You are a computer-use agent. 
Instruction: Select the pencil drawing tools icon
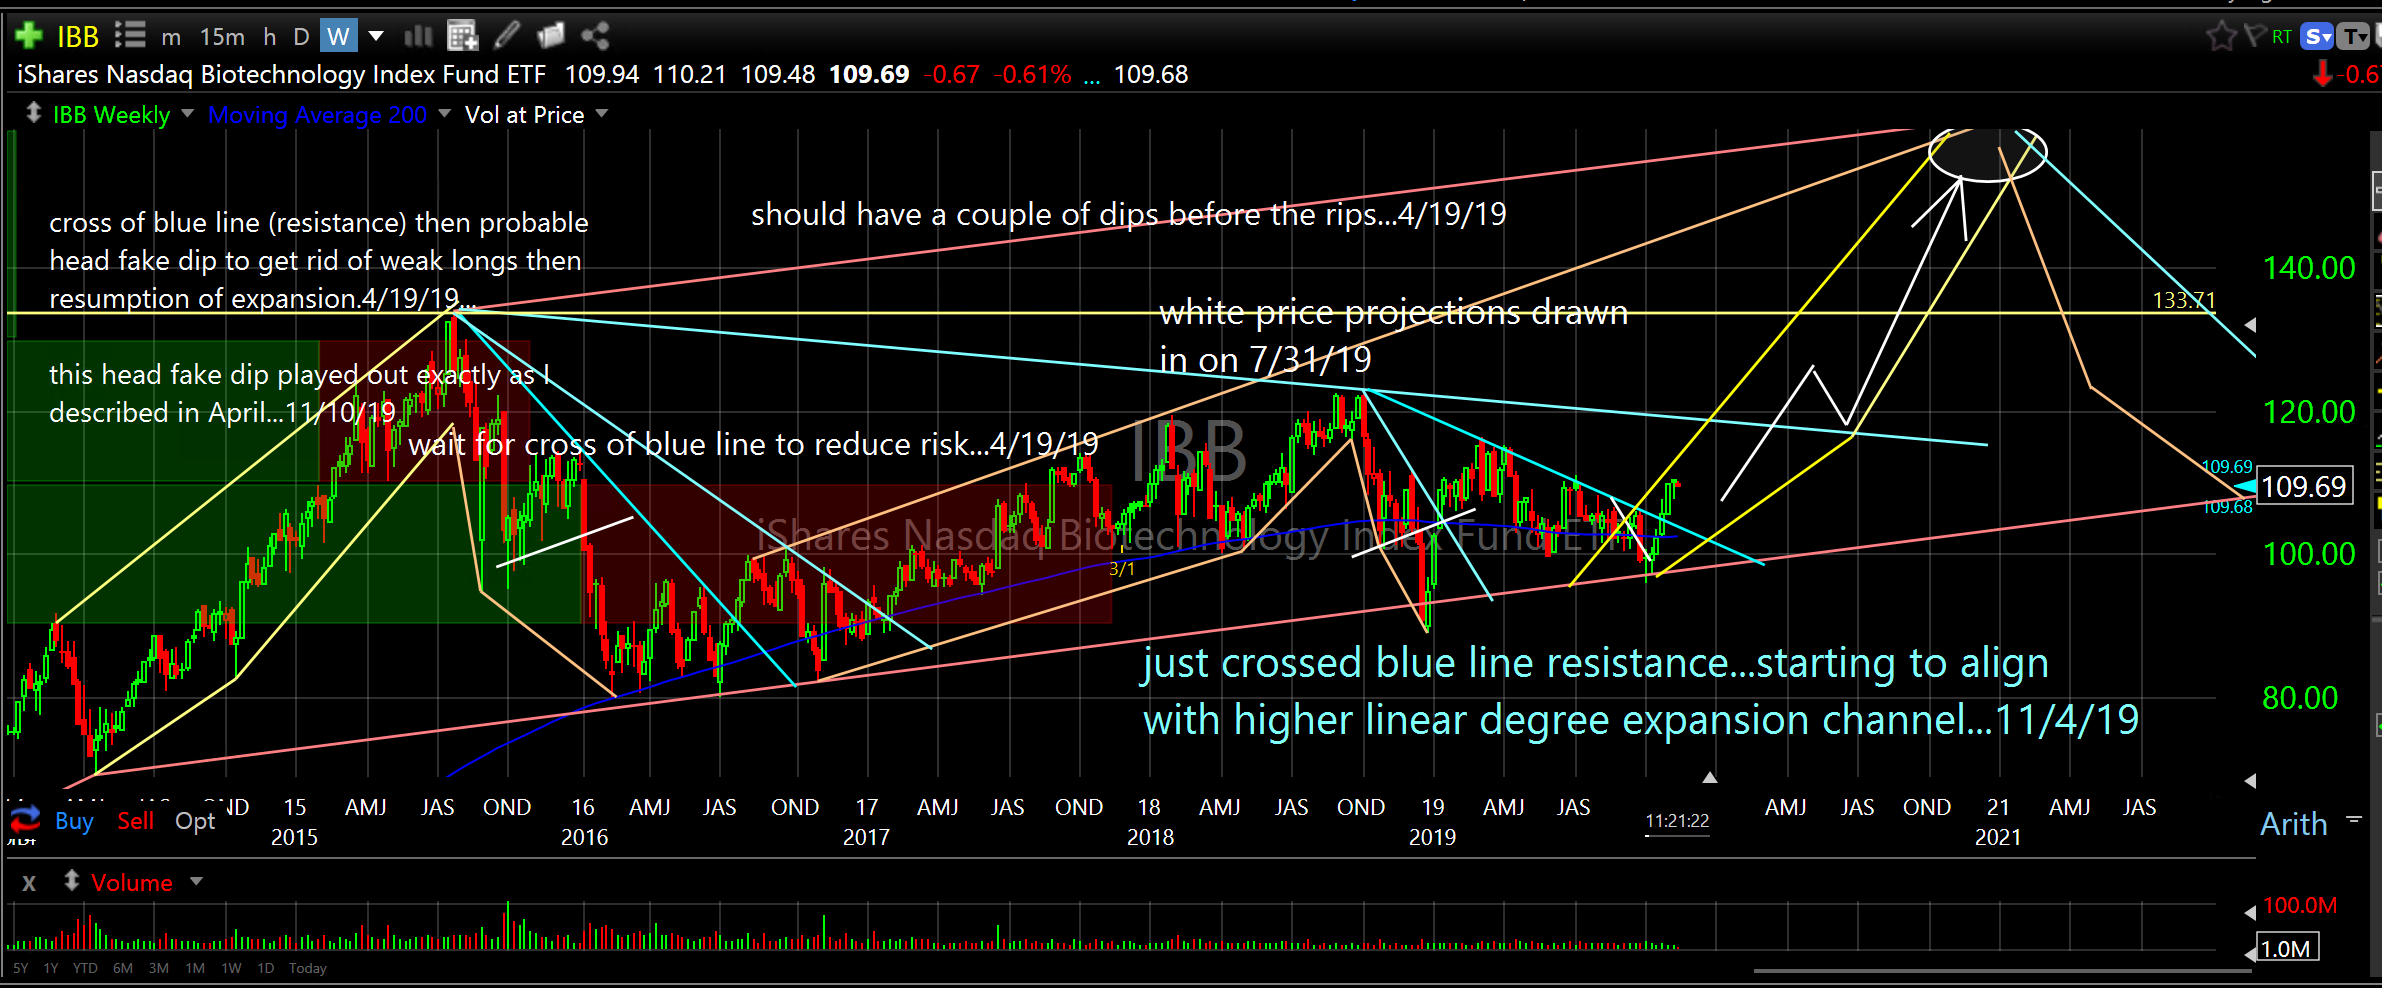point(507,37)
